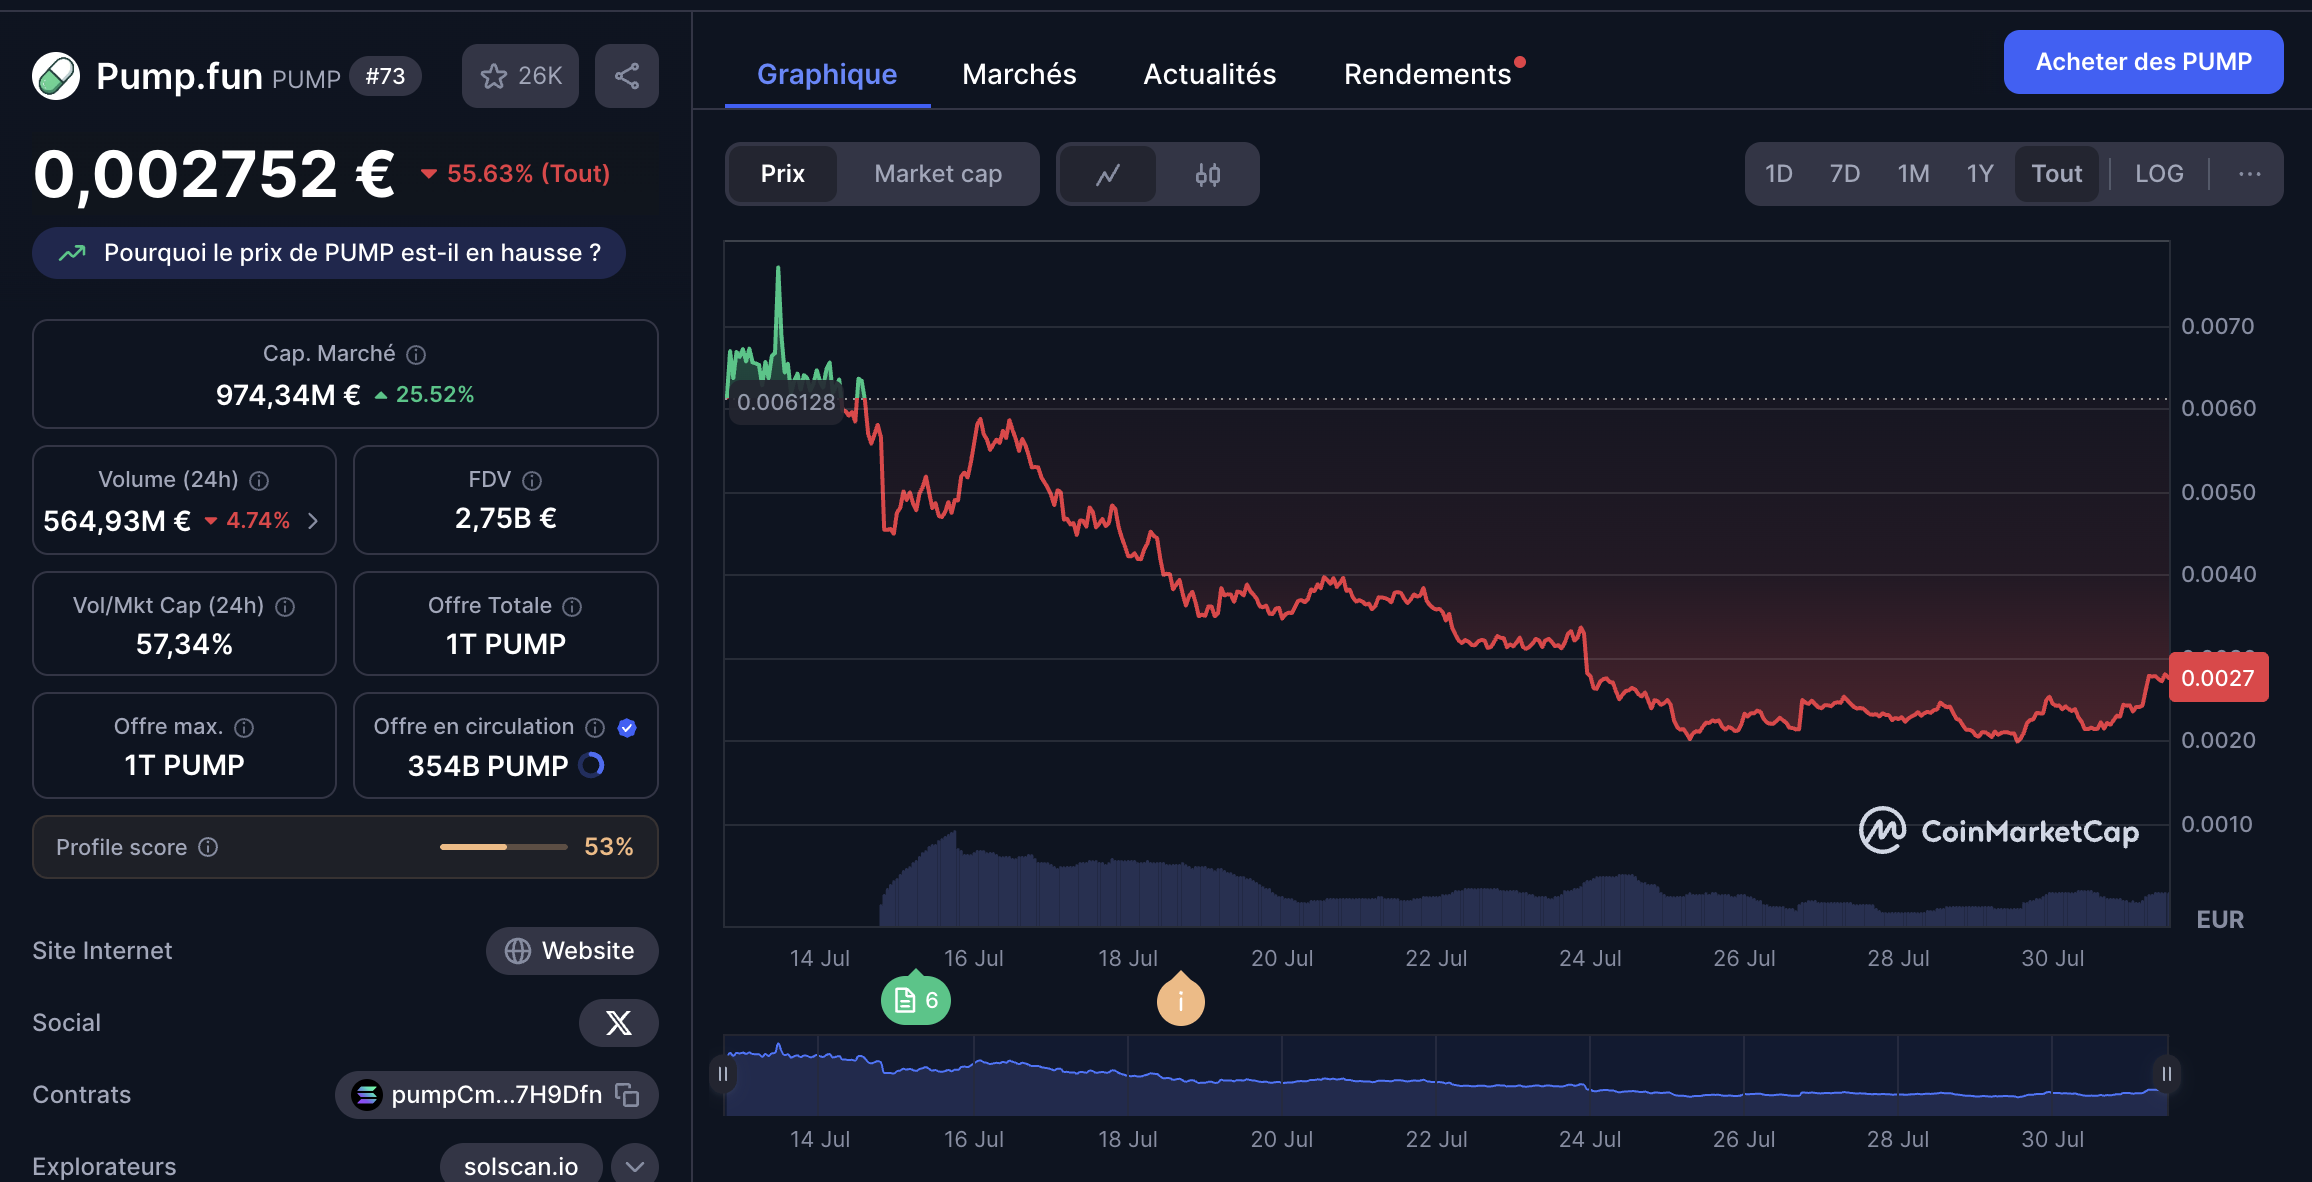Add Pump.fun to watchlist via star icon
The width and height of the screenshot is (2312, 1182).
point(496,75)
